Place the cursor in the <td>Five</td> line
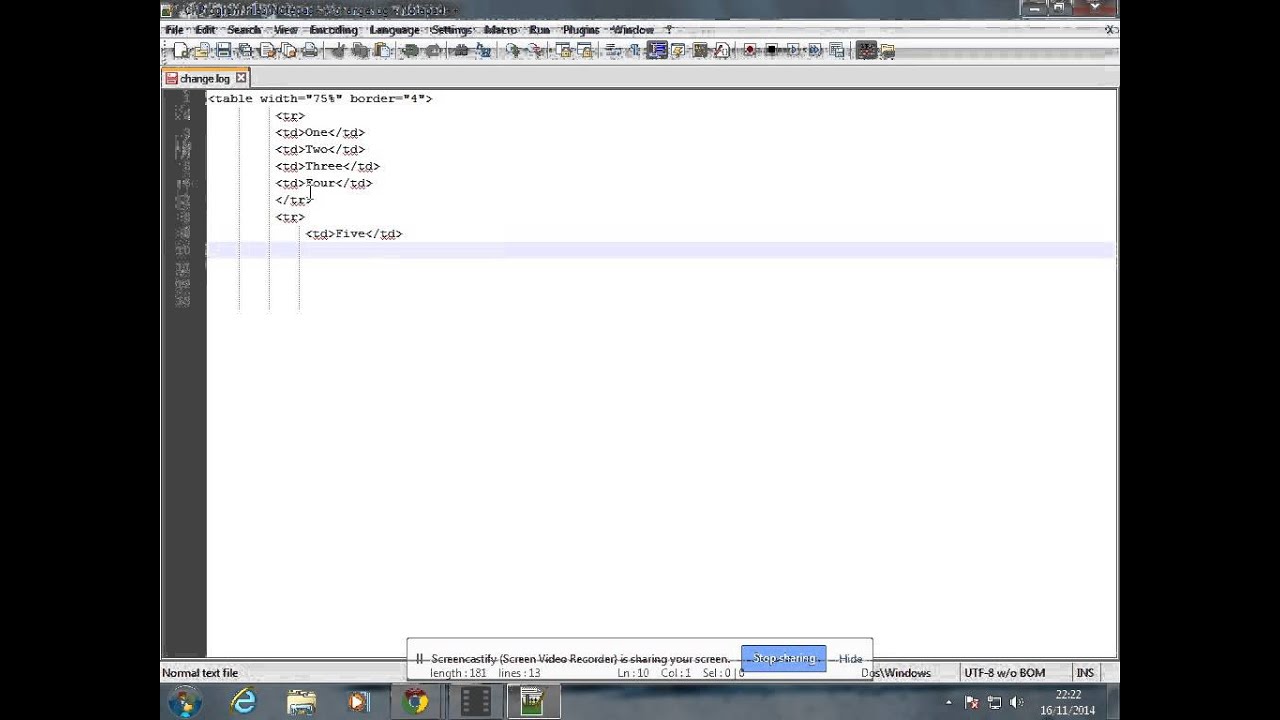 pos(354,234)
